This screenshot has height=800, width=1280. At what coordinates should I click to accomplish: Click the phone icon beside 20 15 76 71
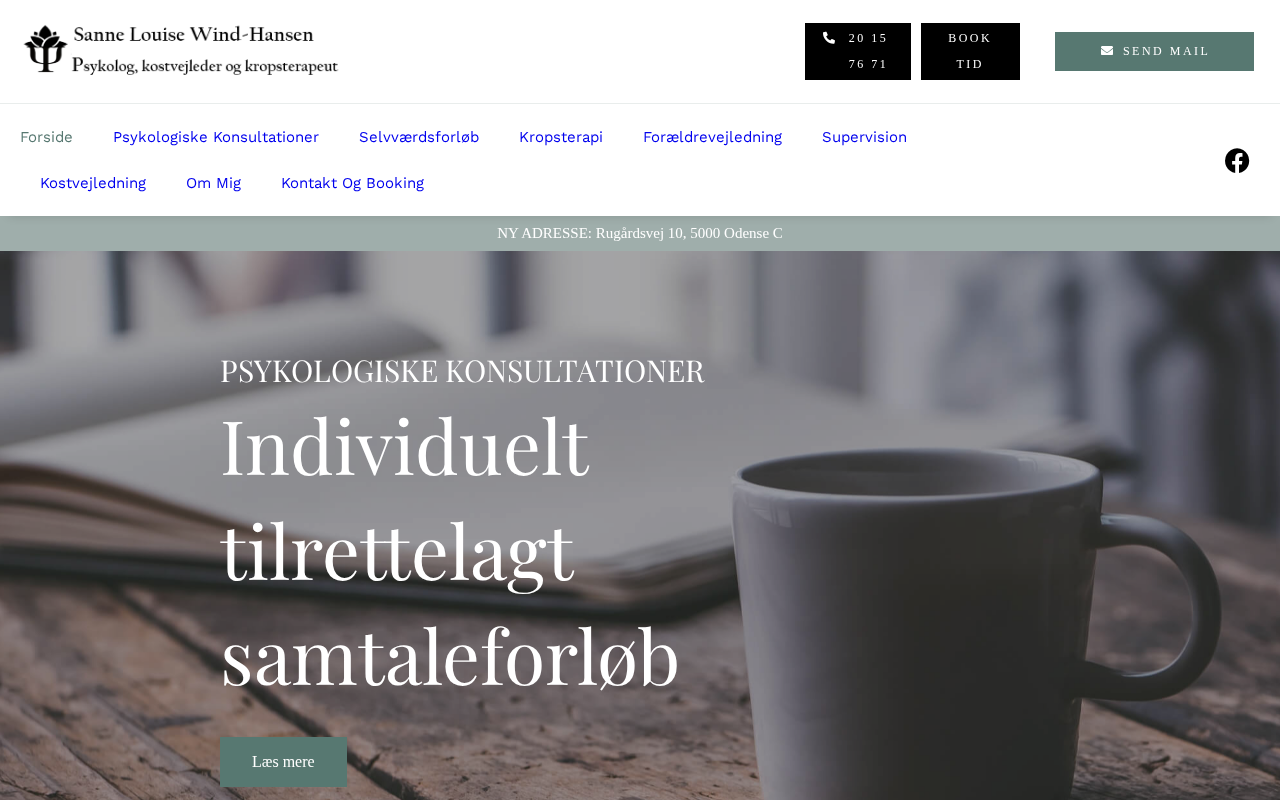pos(829,38)
